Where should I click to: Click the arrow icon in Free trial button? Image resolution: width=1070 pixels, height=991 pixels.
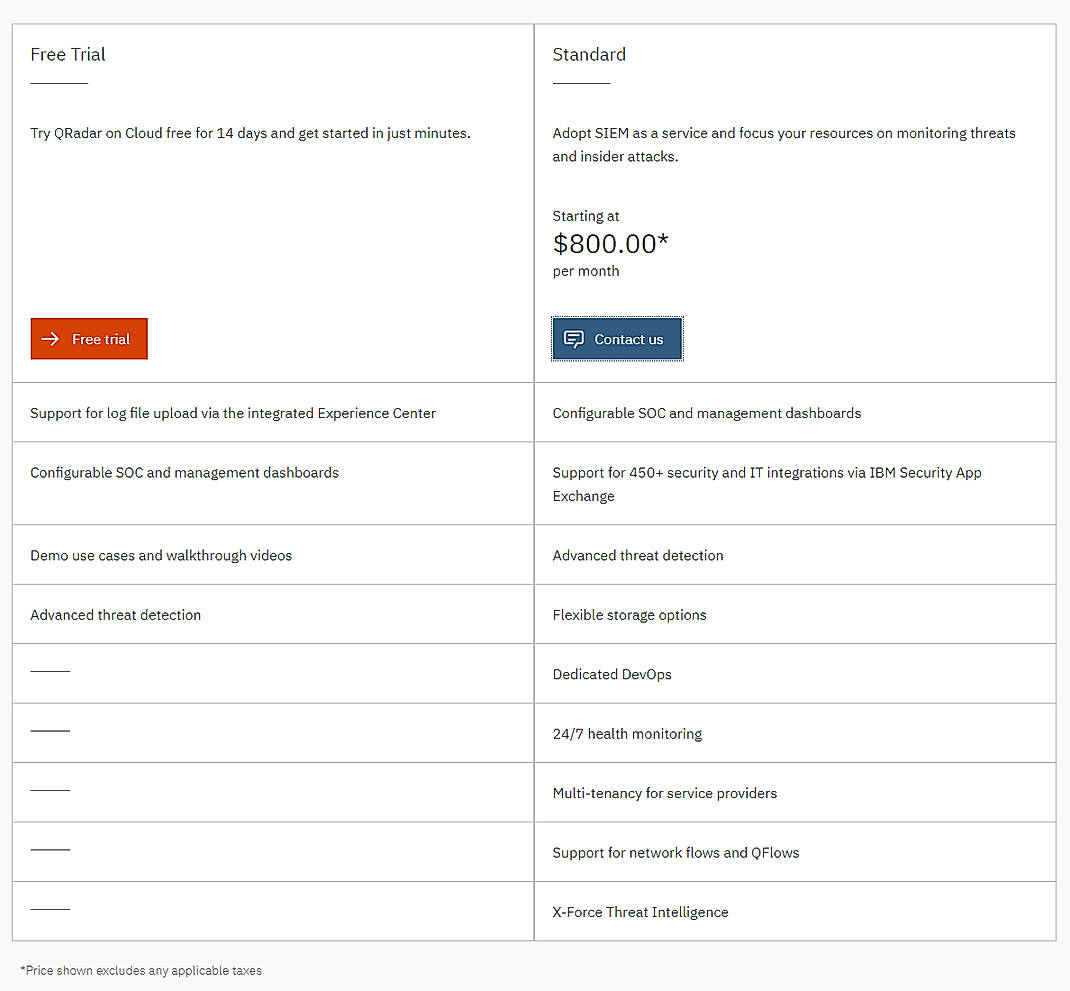[50, 339]
